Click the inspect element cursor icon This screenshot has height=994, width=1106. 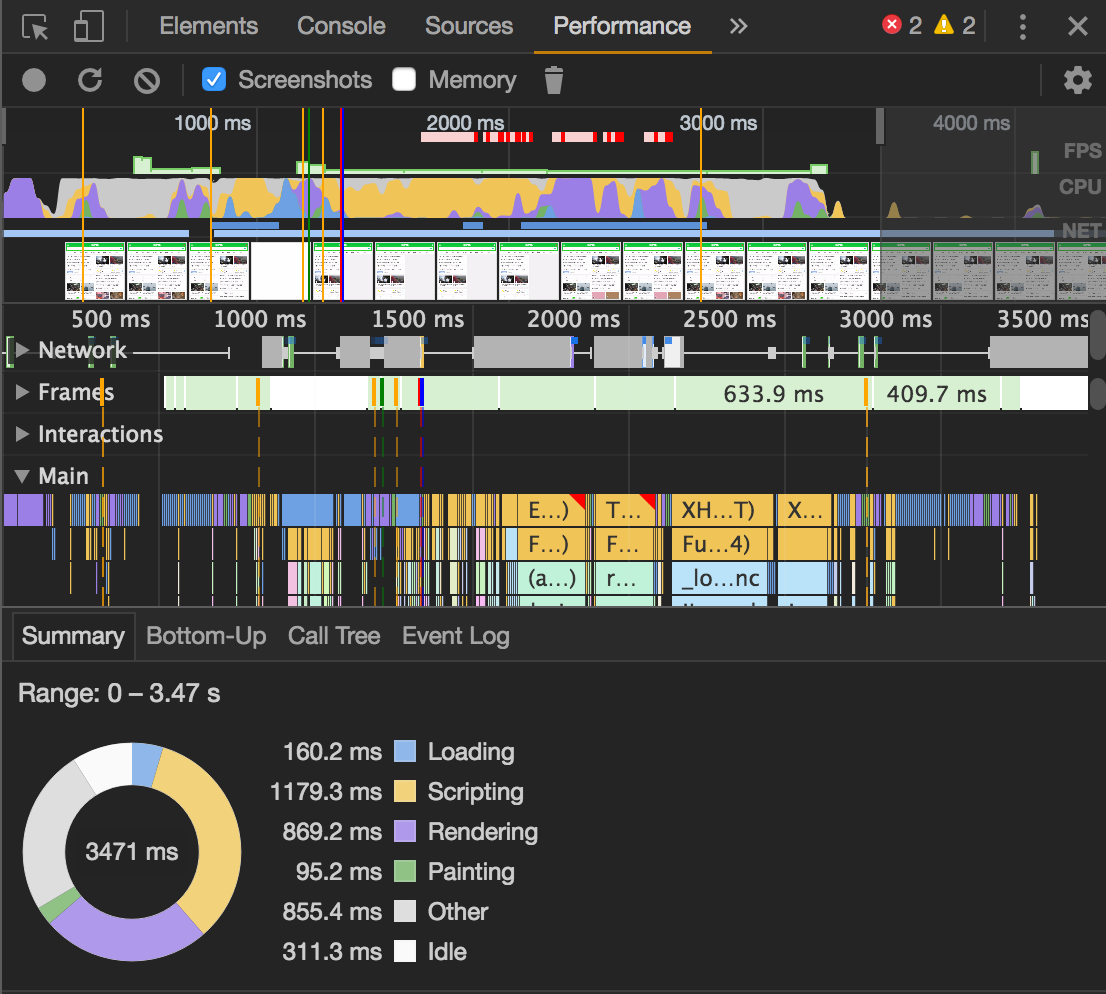click(35, 27)
